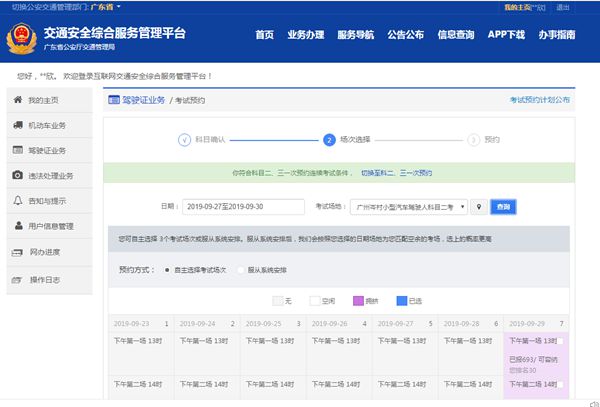Click the blue 已选 legend swatch
This screenshot has height=407, width=600.
[402, 301]
